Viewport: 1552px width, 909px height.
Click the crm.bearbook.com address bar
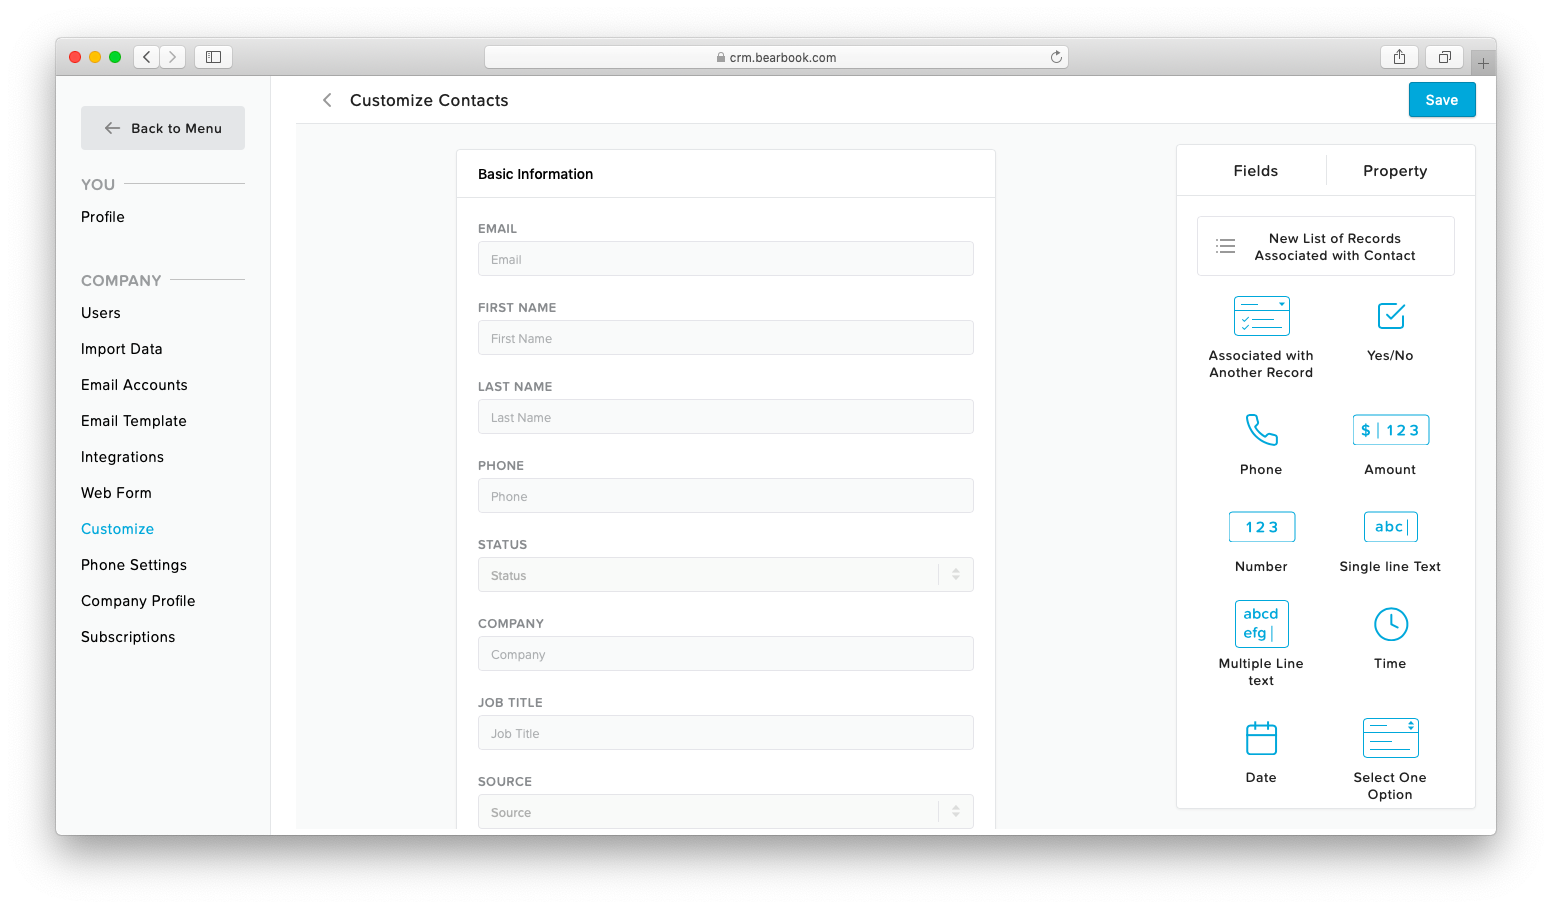[x=776, y=57]
